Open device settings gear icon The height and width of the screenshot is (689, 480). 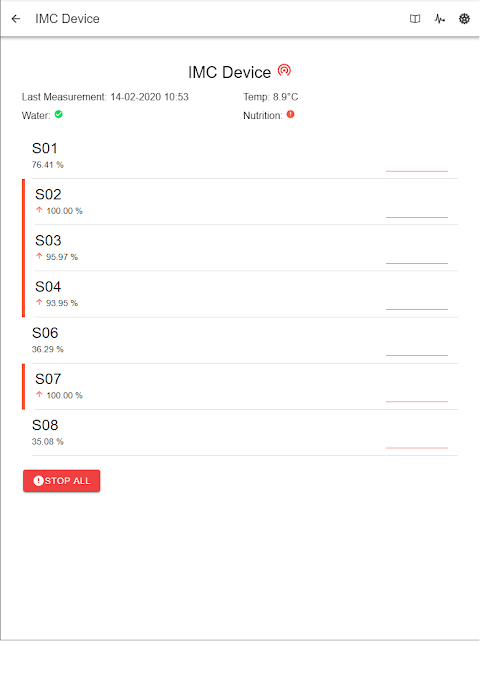[464, 18]
